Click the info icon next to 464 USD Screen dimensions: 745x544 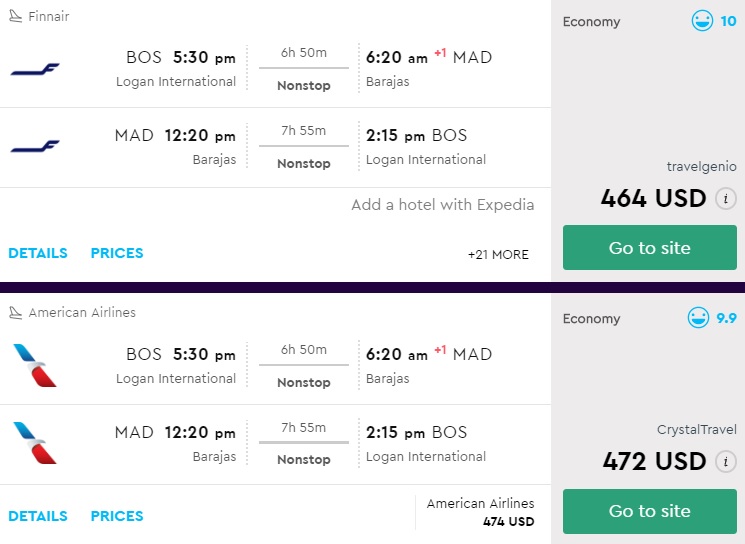point(726,198)
